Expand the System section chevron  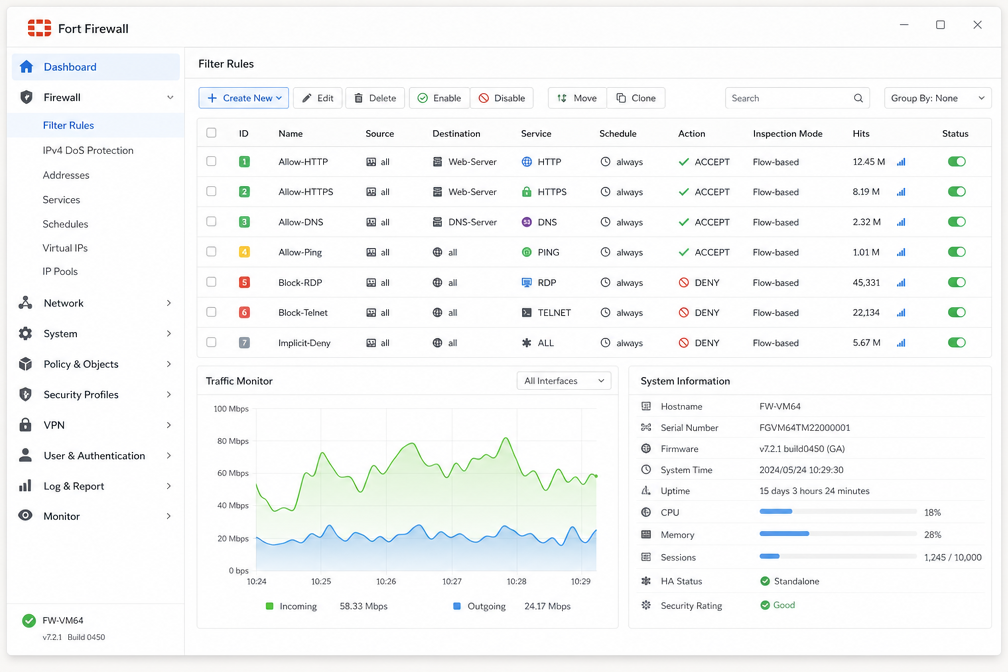(169, 333)
